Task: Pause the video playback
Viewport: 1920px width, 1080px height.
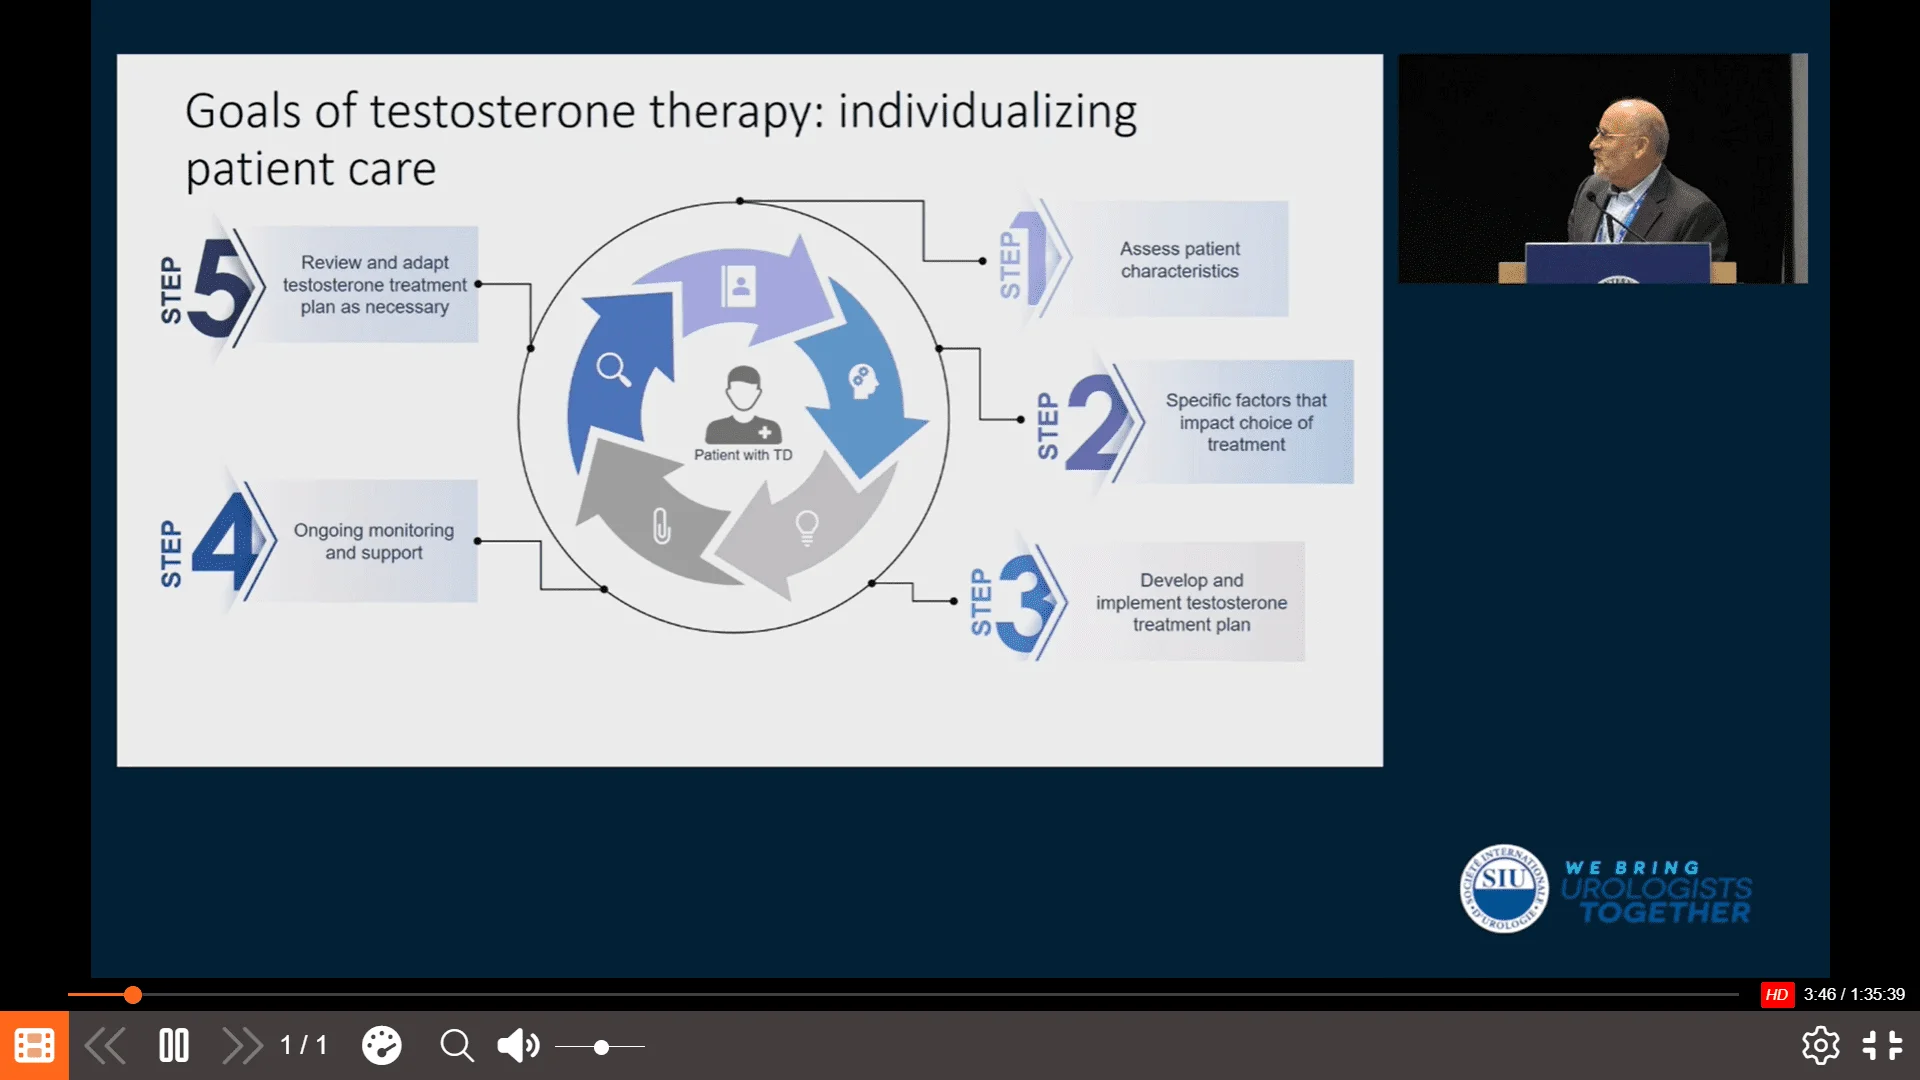Action: [x=174, y=1046]
